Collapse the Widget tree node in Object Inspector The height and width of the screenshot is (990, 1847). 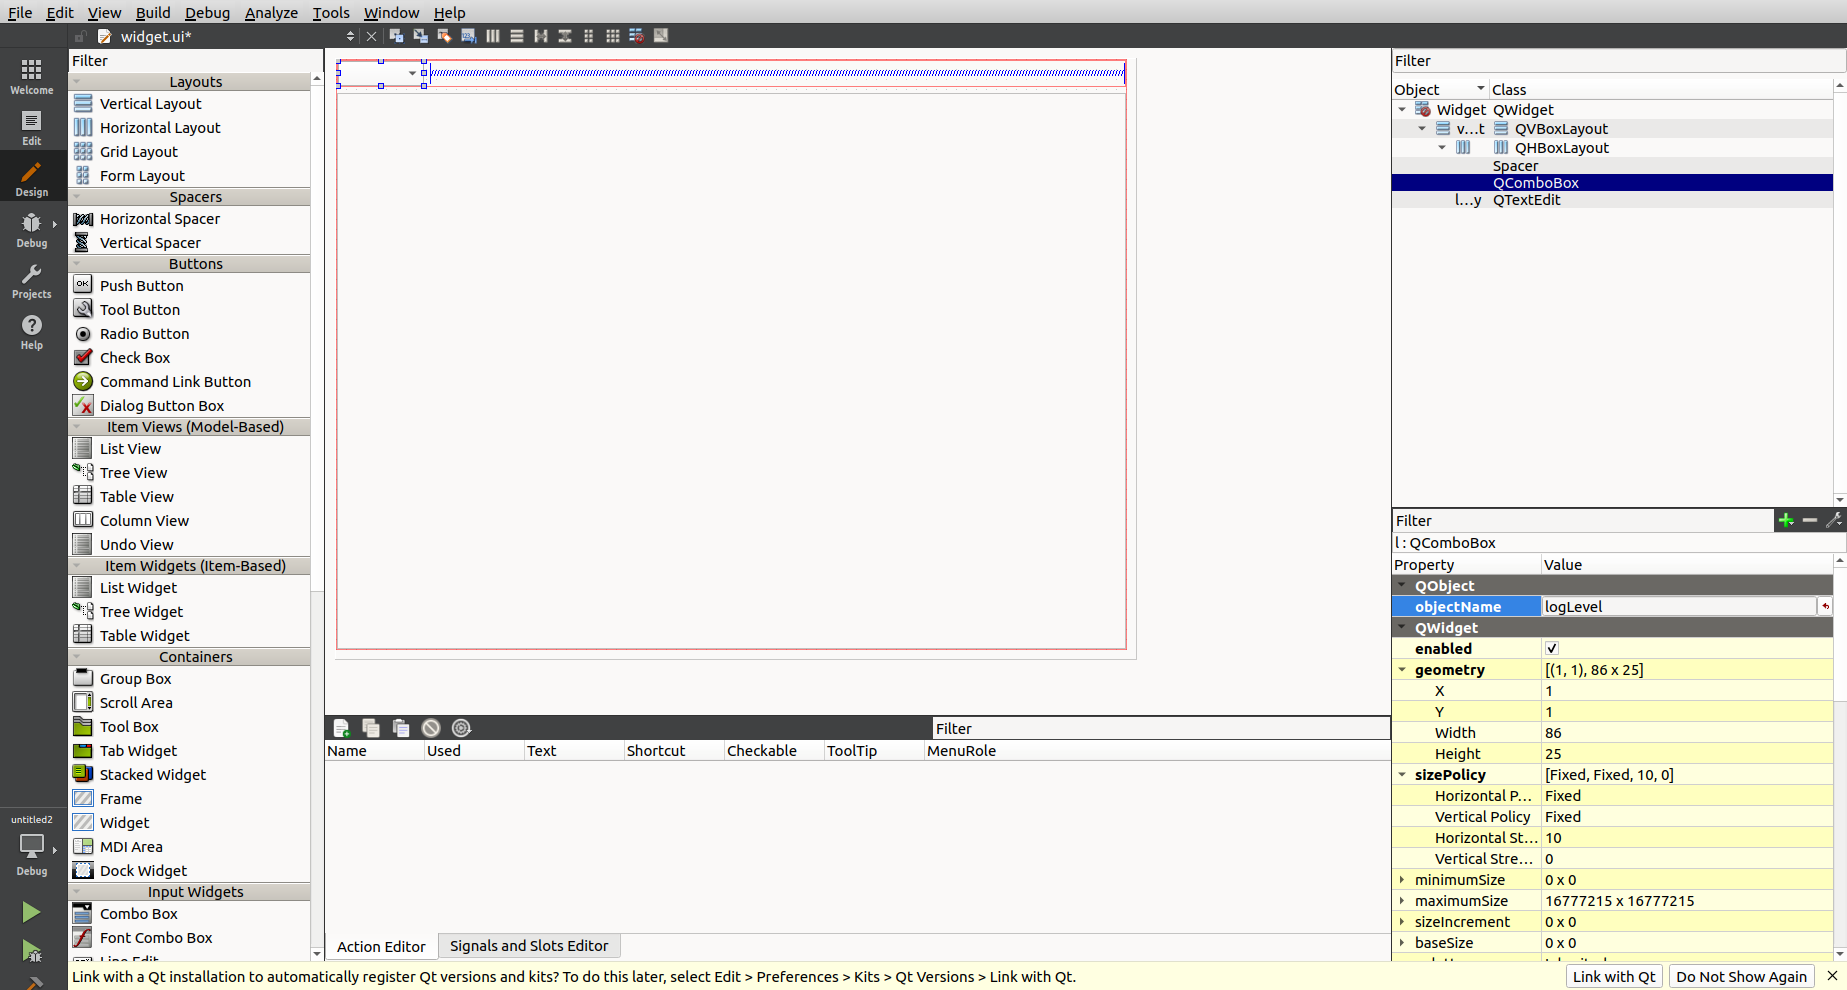[1402, 110]
